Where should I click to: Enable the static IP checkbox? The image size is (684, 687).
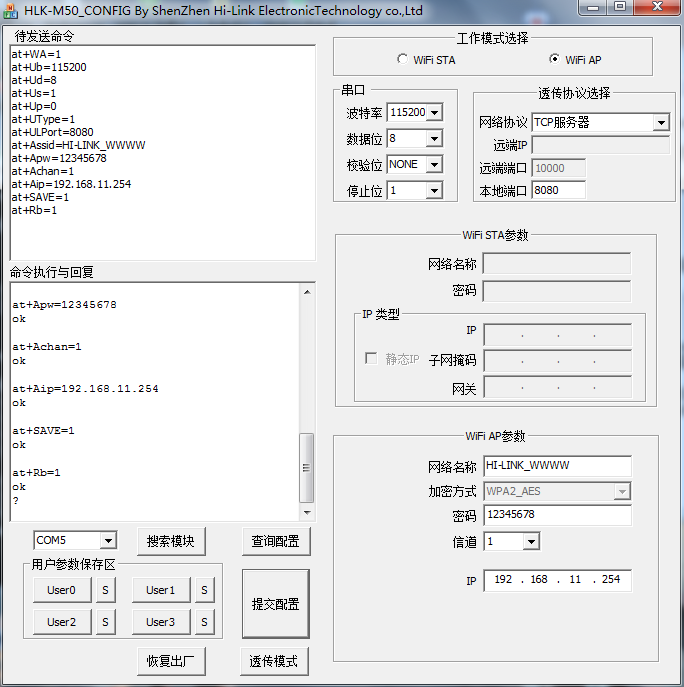pos(371,359)
